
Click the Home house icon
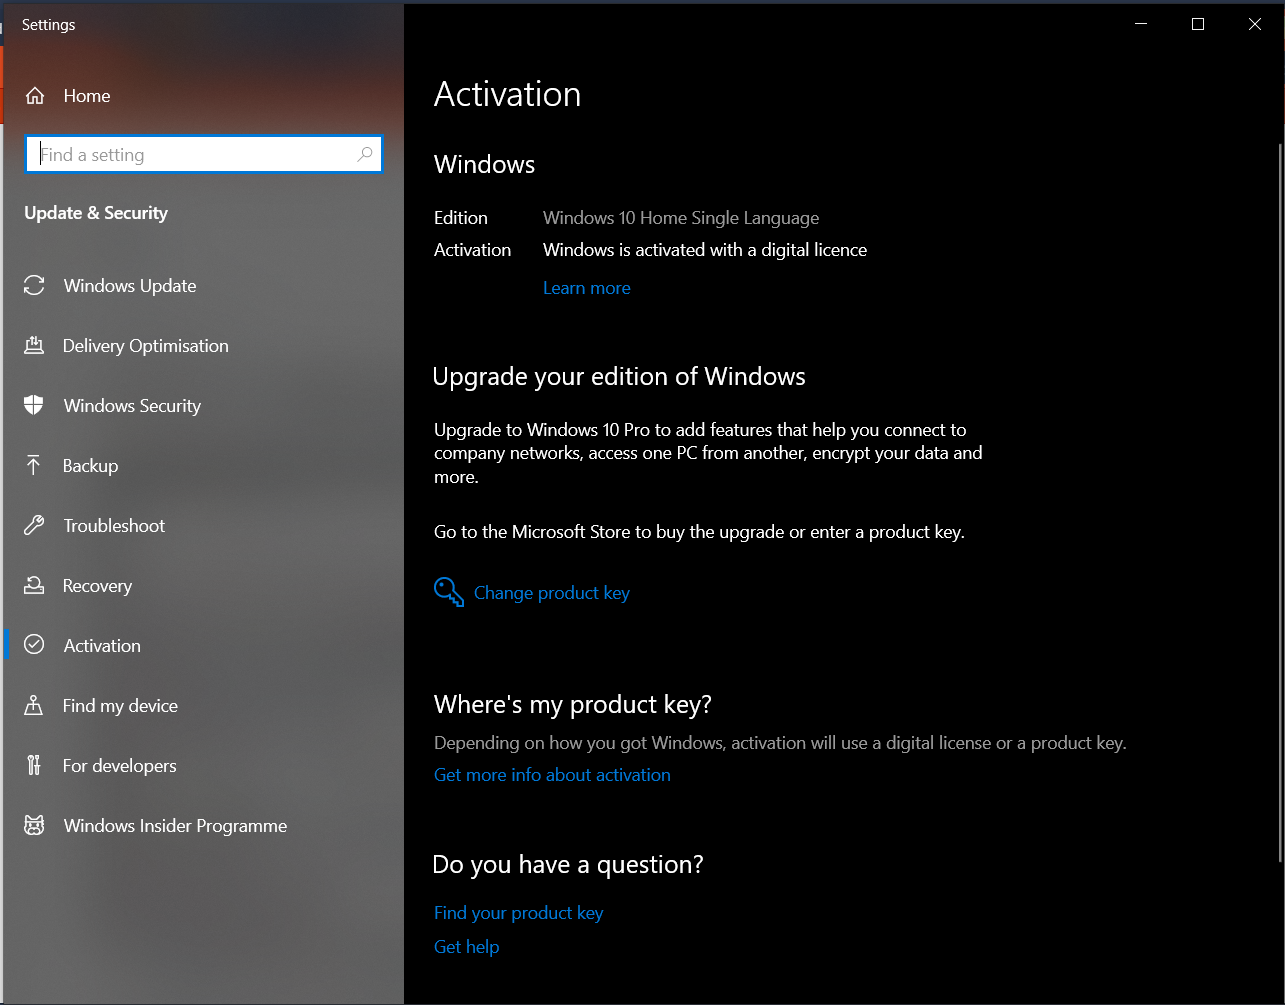click(x=35, y=96)
